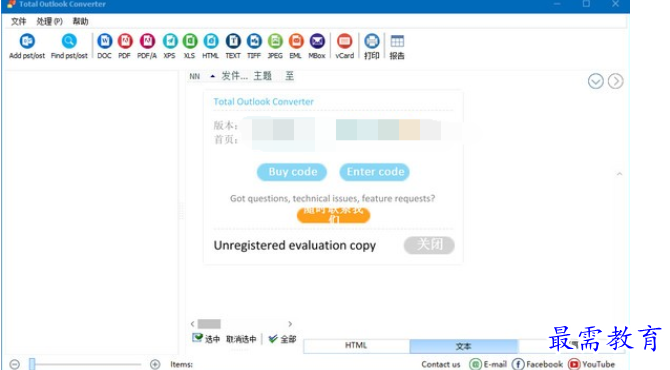This screenshot has height=370, width=670.
Task: Click 取消选中 to uncheck items
Action: (241, 339)
